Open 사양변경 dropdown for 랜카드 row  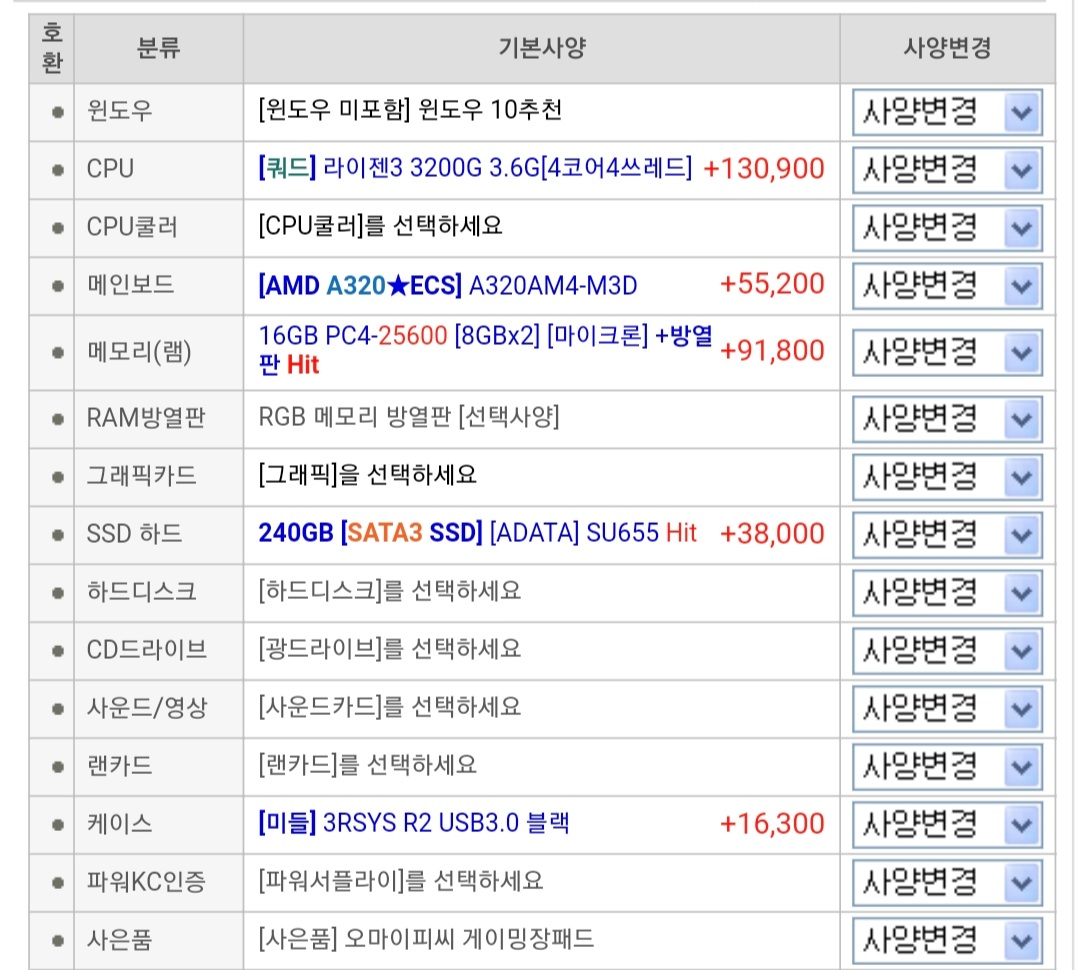947,766
